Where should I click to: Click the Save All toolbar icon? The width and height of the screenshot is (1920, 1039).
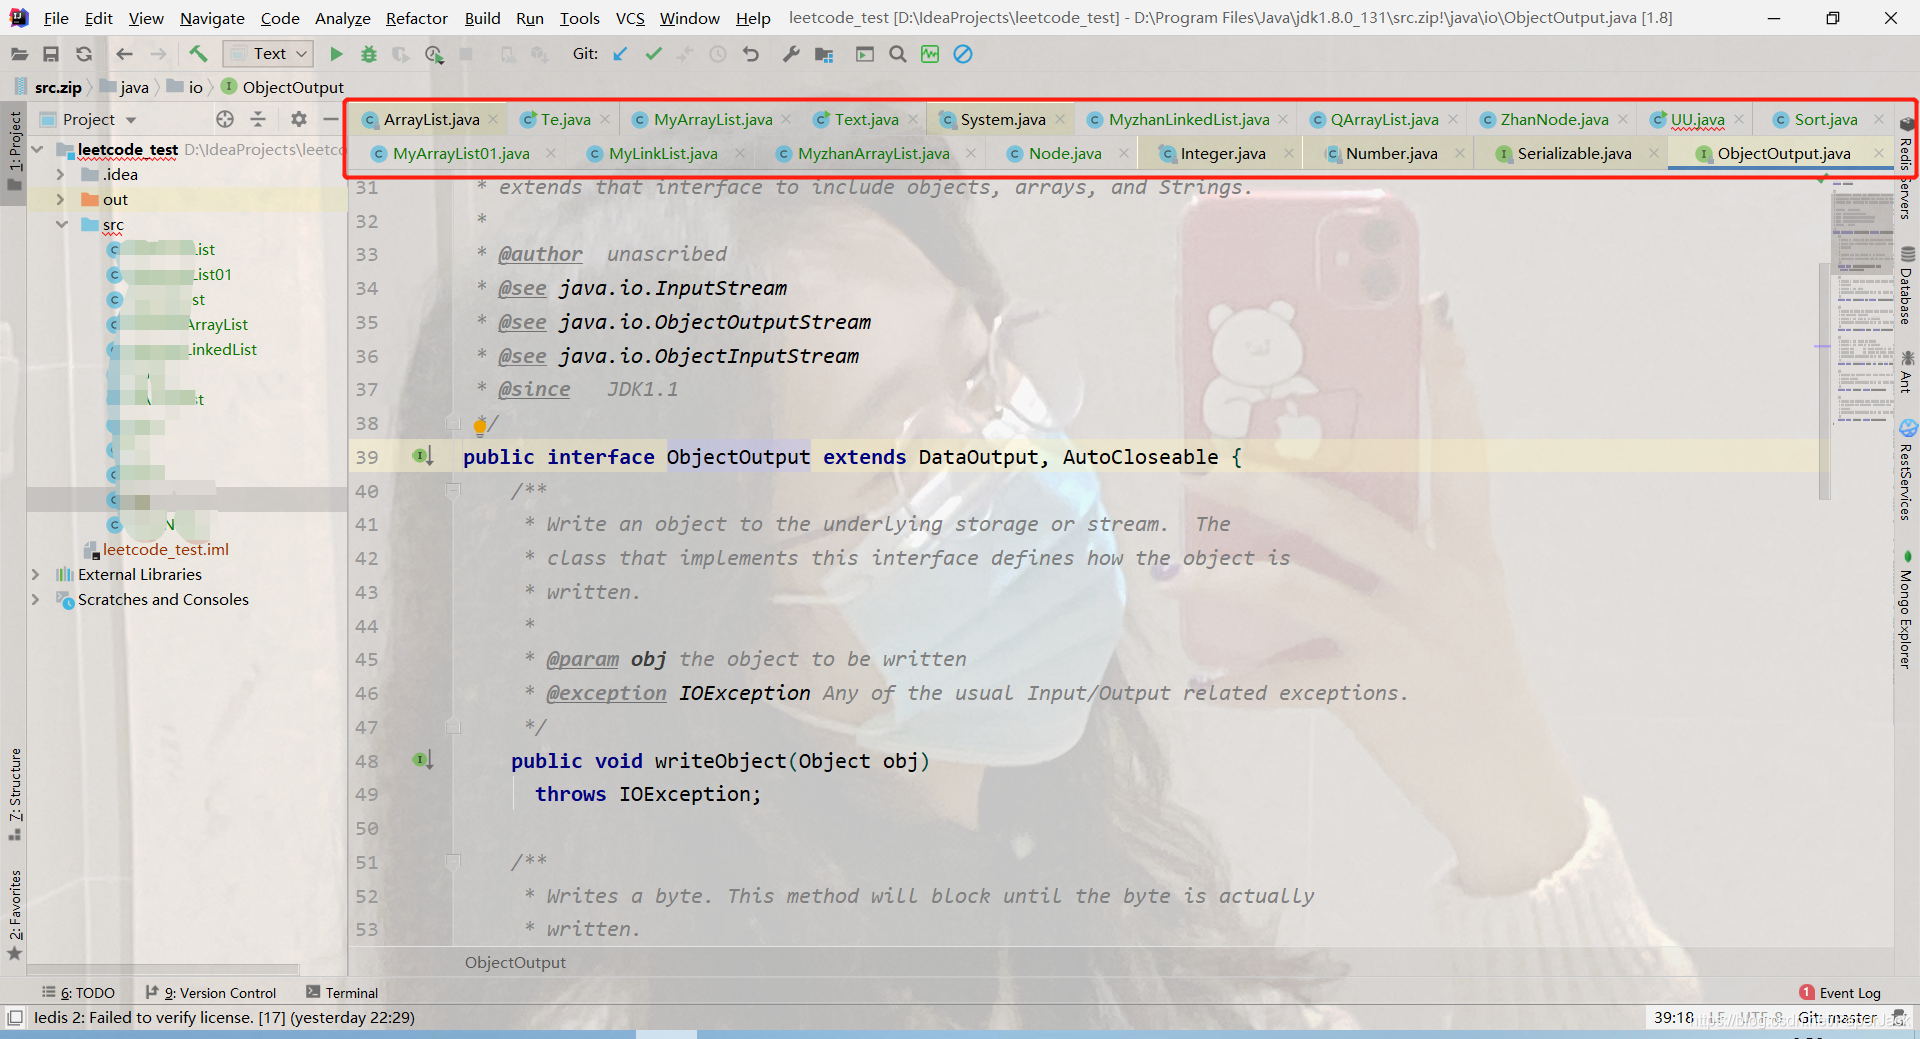click(x=51, y=54)
